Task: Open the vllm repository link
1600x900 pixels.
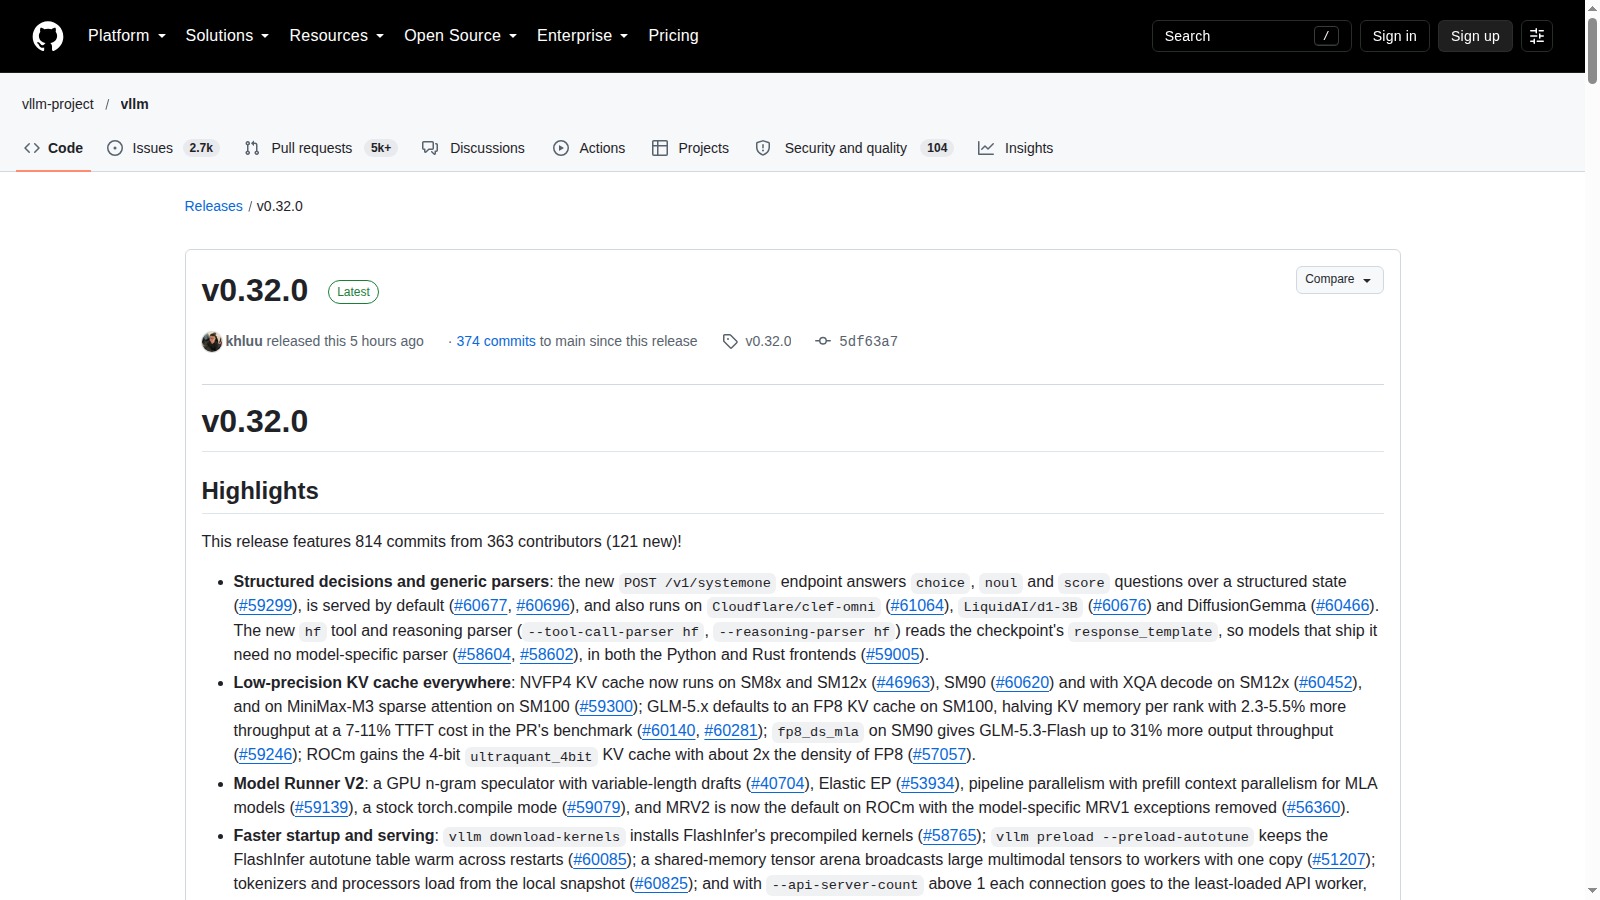Action: coord(134,104)
